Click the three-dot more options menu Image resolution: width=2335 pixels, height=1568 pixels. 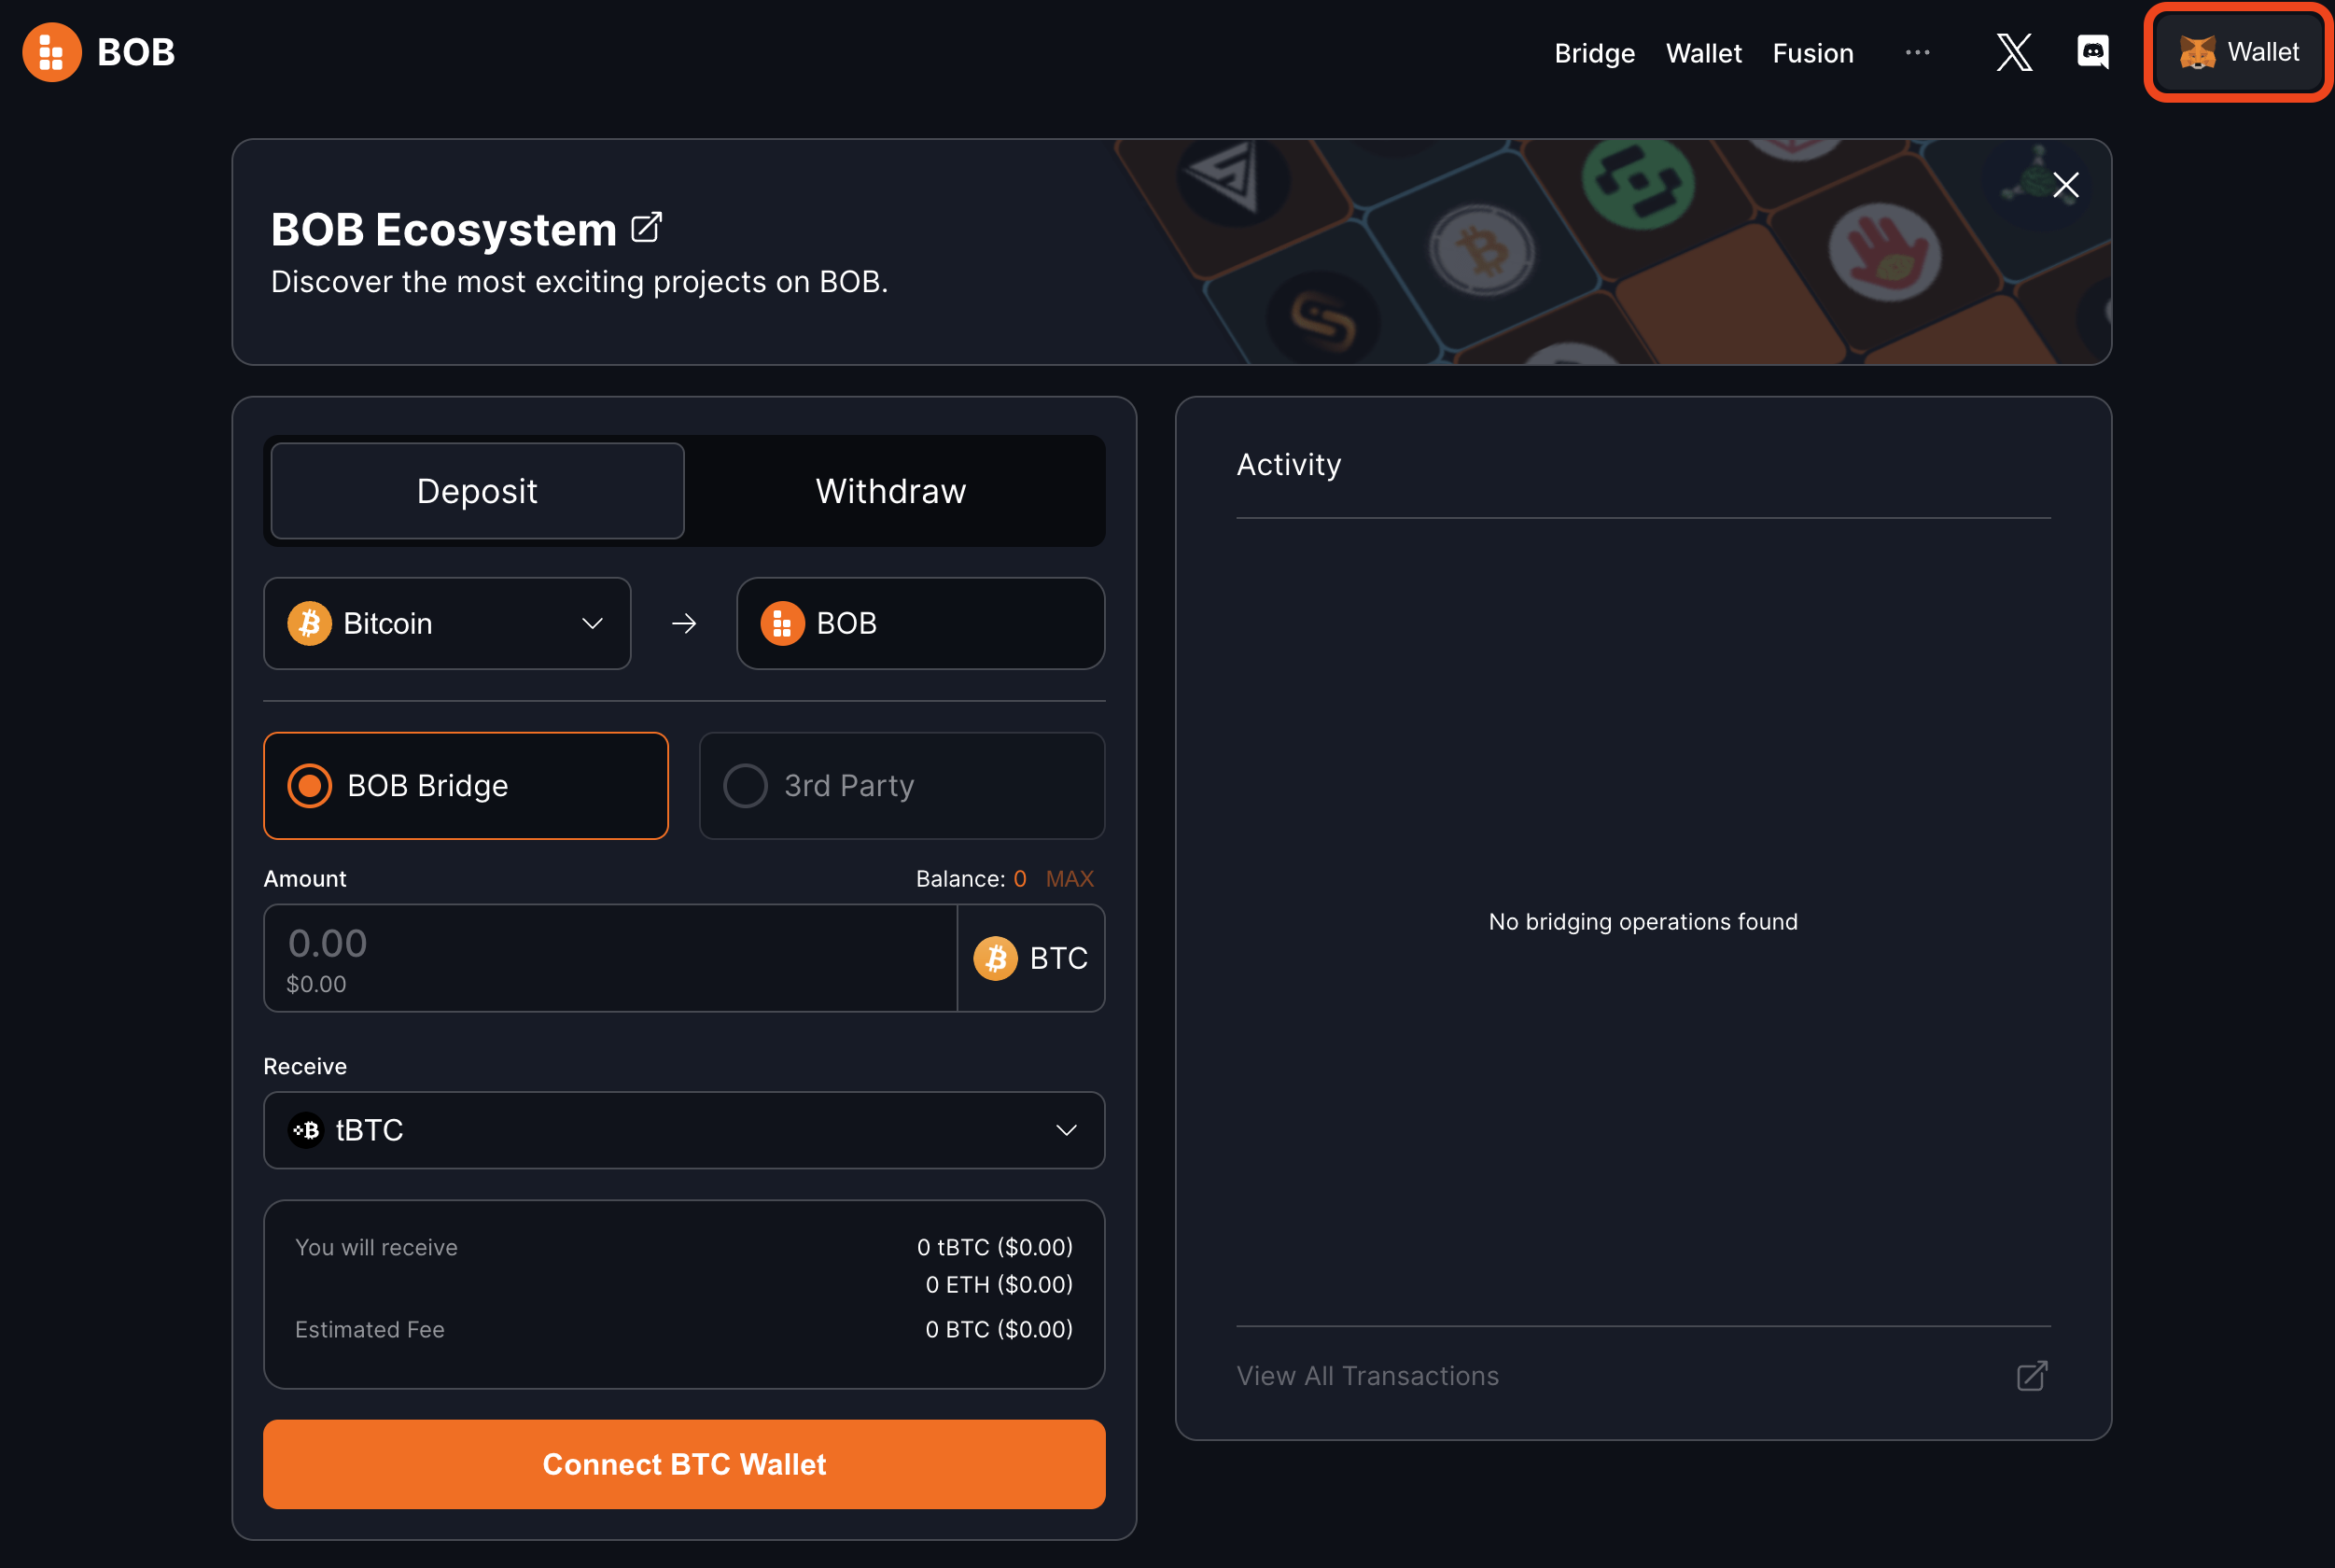pos(1917,50)
